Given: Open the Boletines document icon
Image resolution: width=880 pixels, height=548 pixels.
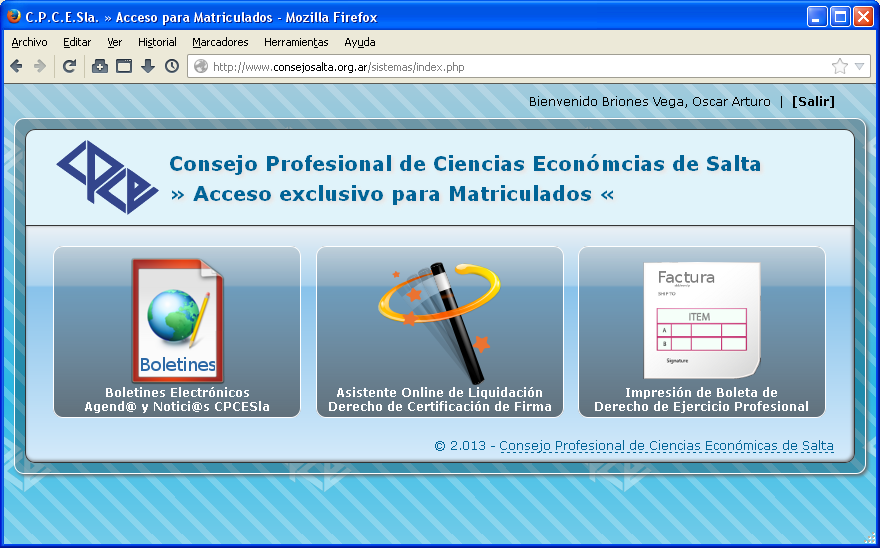Looking at the screenshot, I should coord(177,321).
